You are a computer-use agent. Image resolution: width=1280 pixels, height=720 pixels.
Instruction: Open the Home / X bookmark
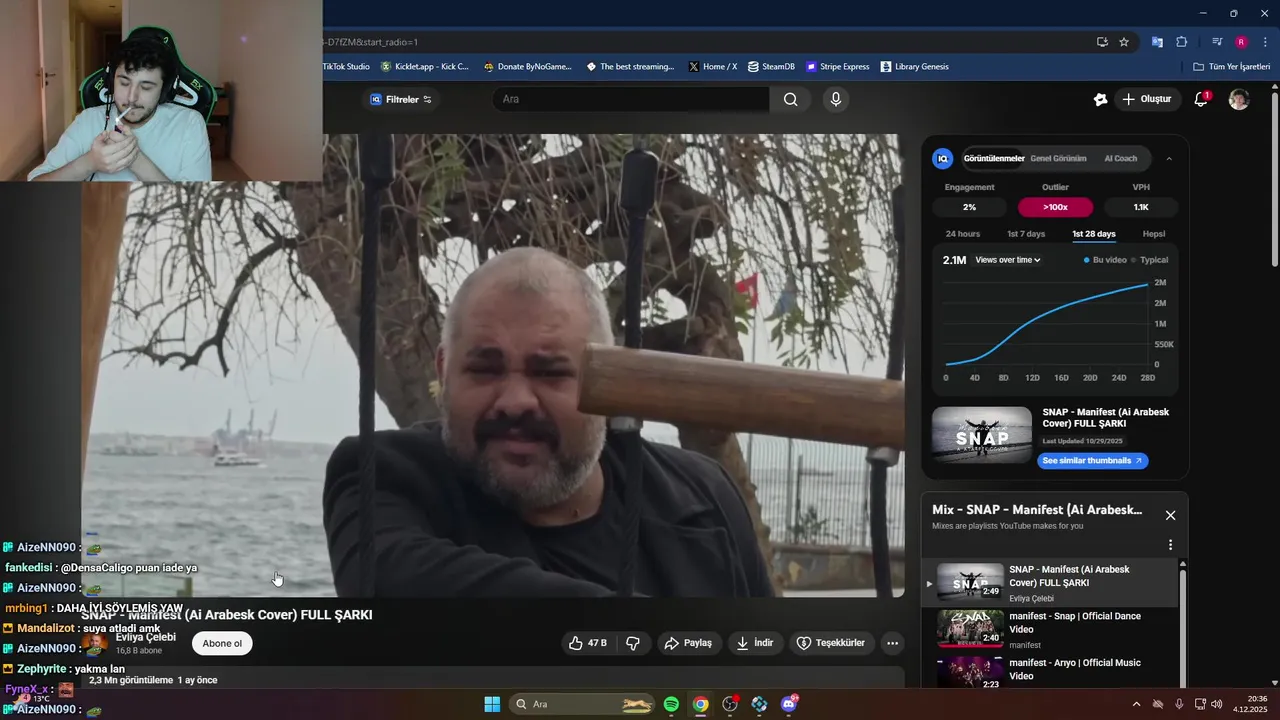coord(712,67)
